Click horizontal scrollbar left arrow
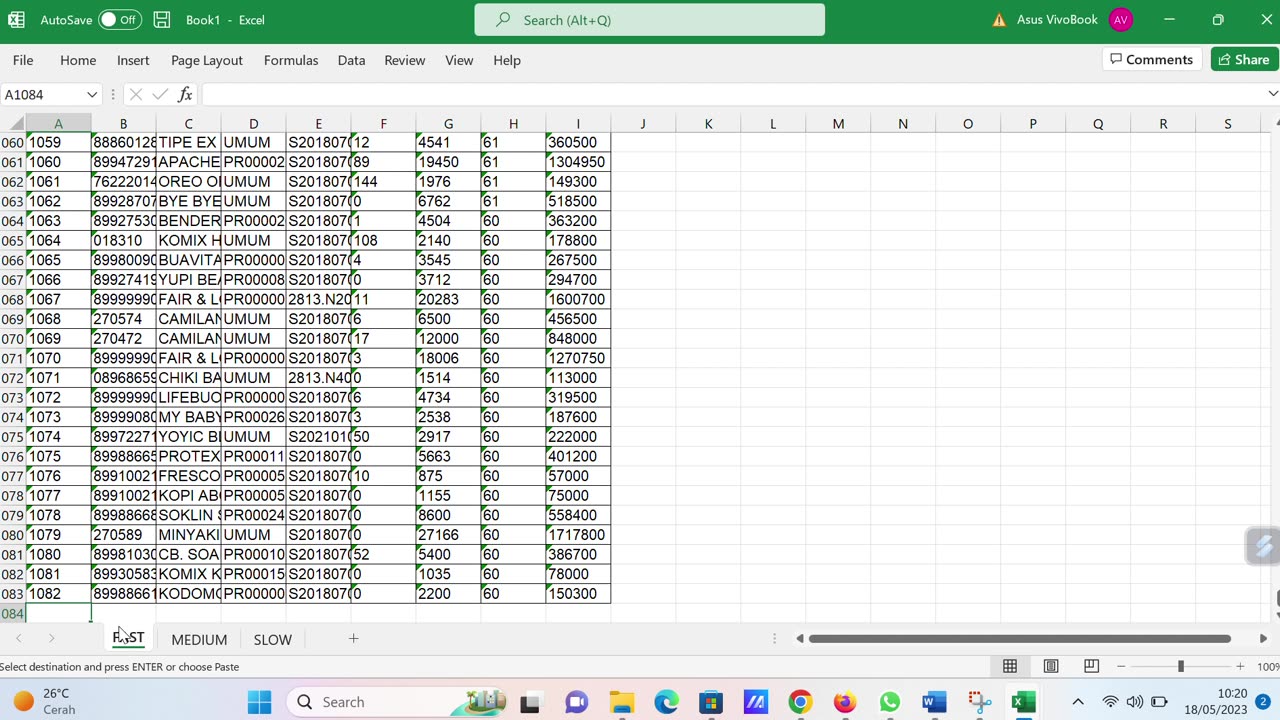 coord(799,638)
